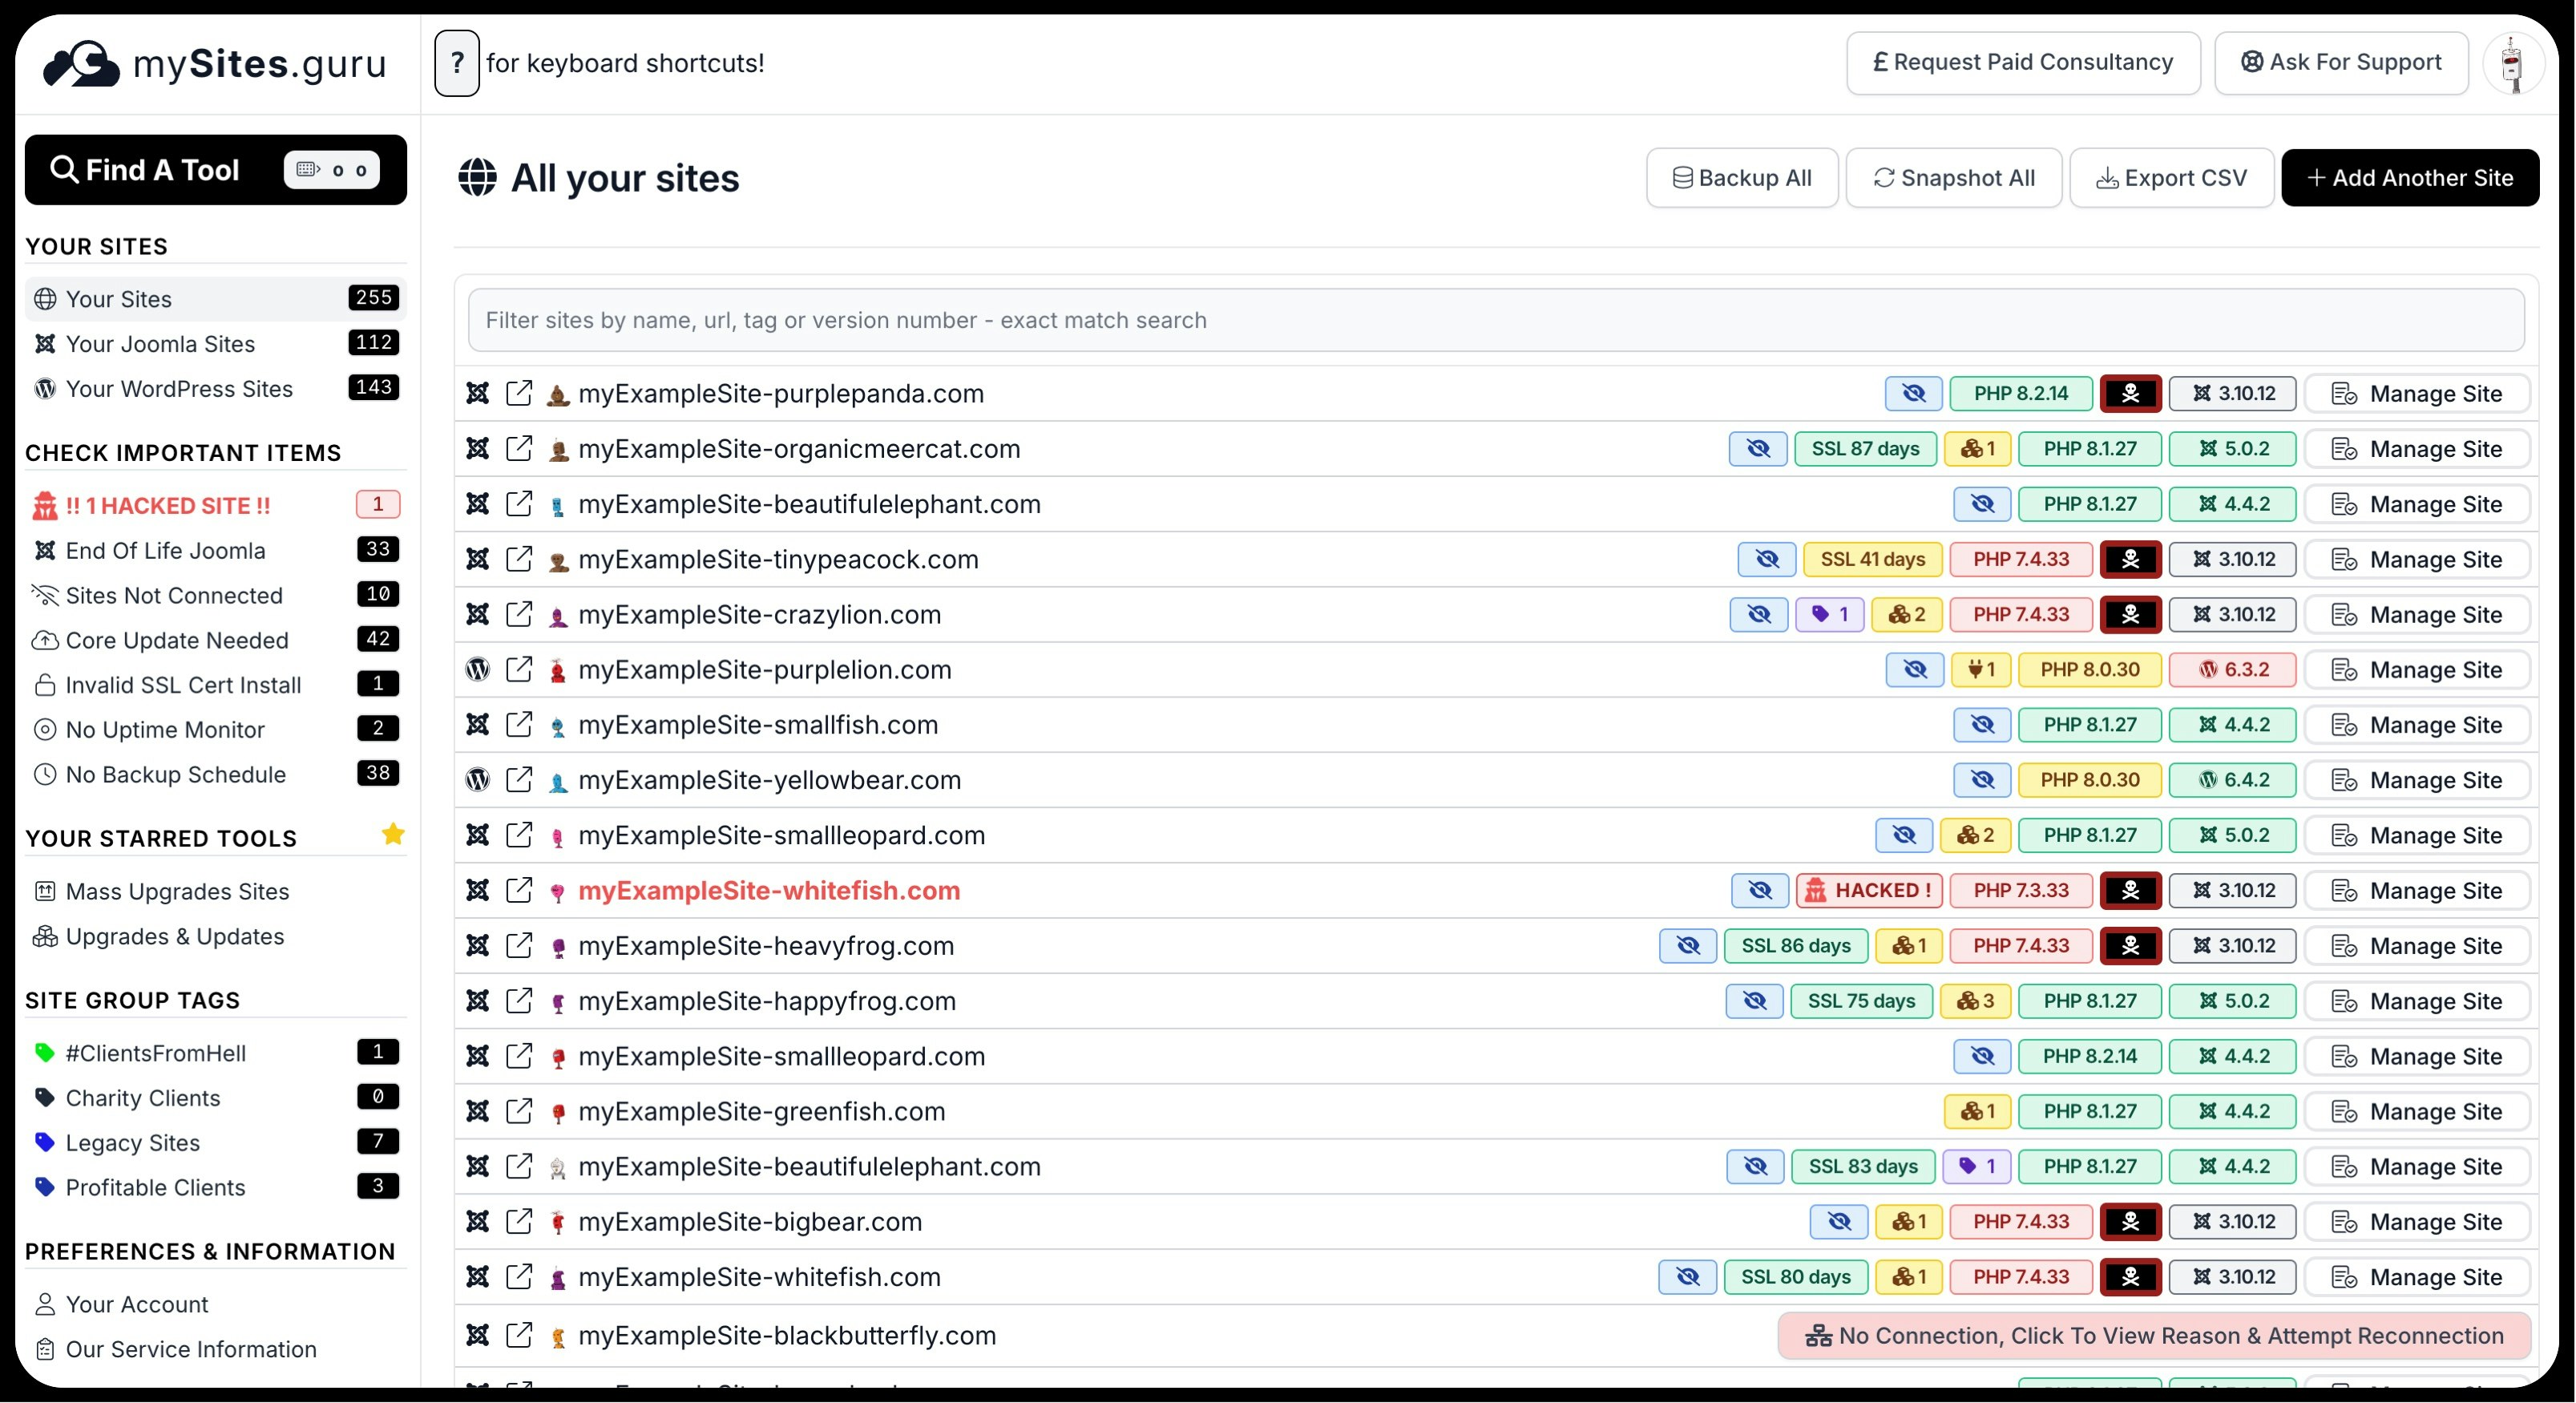
Task: Click the question mark keyboard shortcuts key
Action: click(457, 63)
